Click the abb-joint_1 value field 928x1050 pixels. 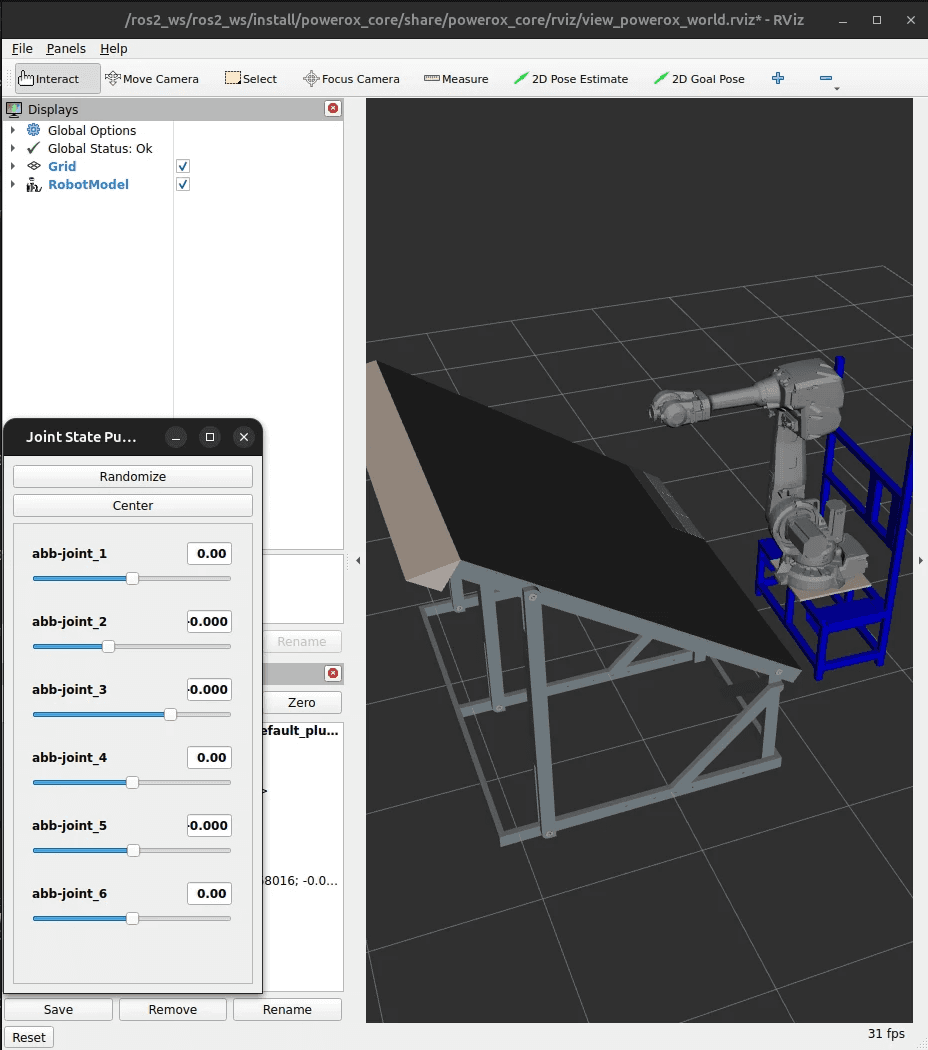209,553
